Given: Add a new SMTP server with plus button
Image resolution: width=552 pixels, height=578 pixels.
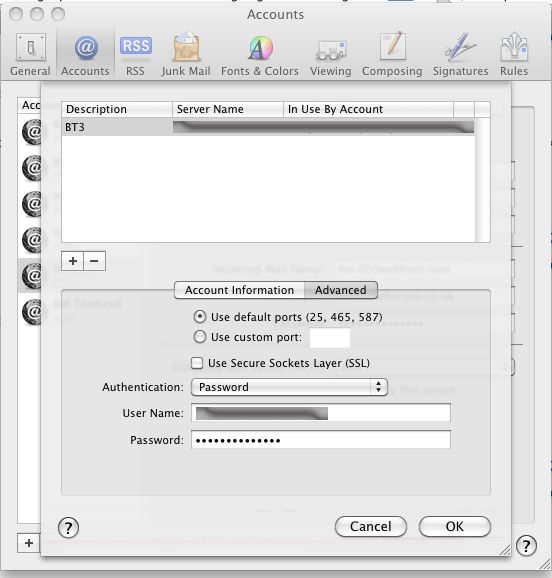Looking at the screenshot, I should pyautogui.click(x=73, y=261).
